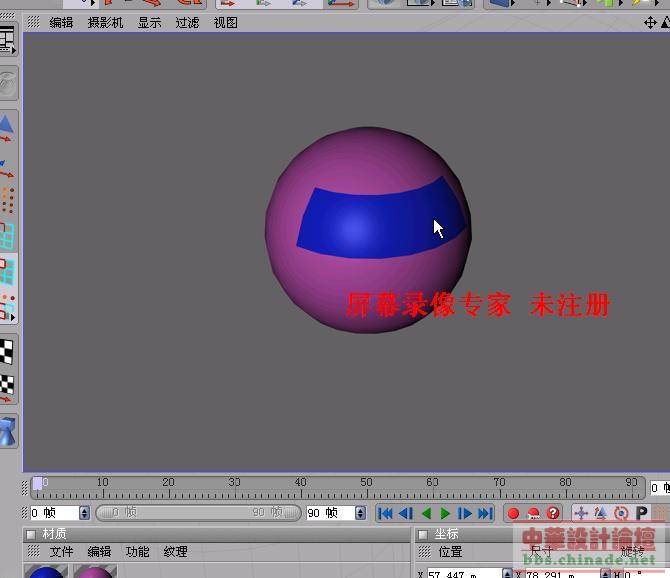Open the 摄影机 viewport menu
670x578 pixels.
[x=105, y=22]
